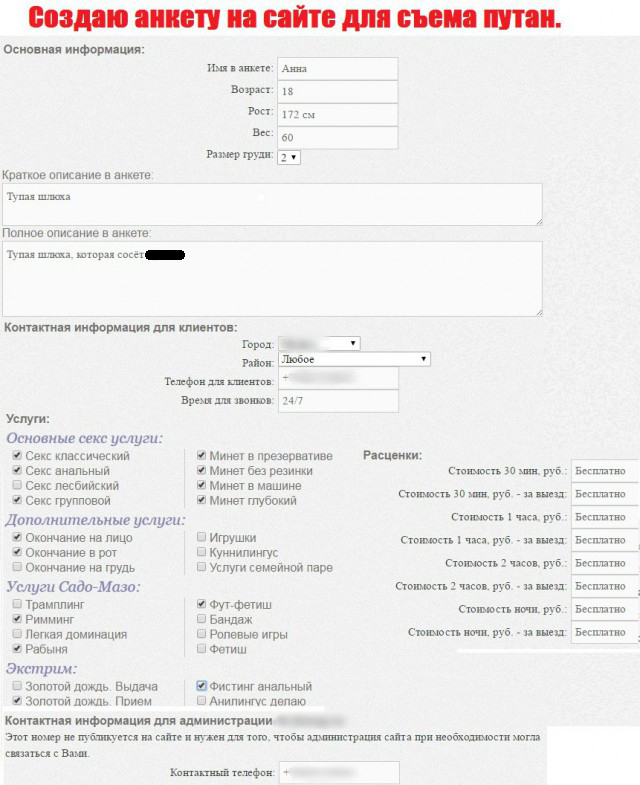Click the "Экстрим:" heading
The height and width of the screenshot is (785, 640).
coord(42,669)
